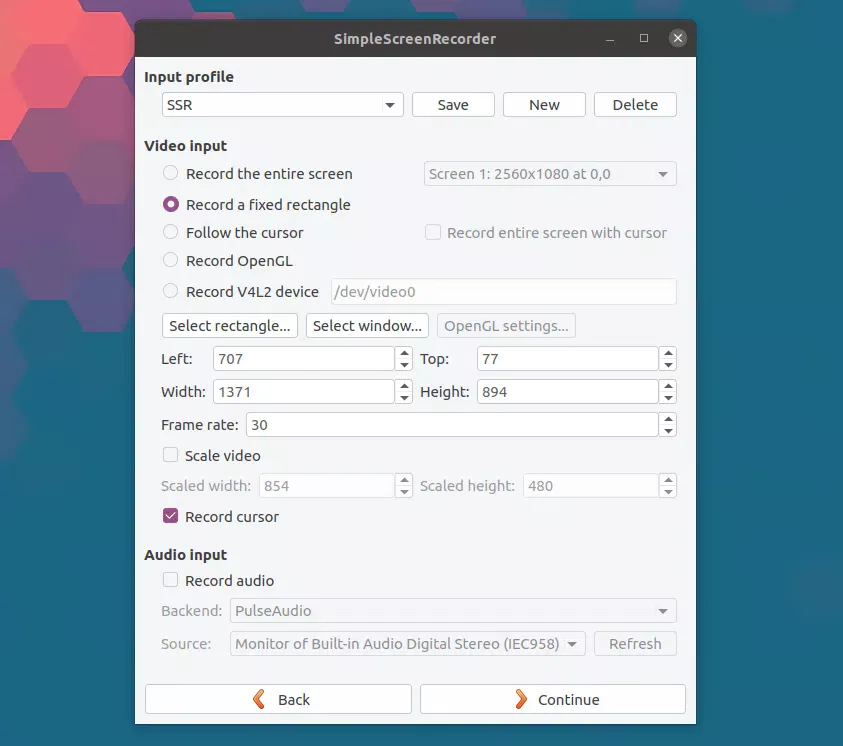Increase the Top value with up arrow
Image resolution: width=843 pixels, height=746 pixels.
pos(668,353)
